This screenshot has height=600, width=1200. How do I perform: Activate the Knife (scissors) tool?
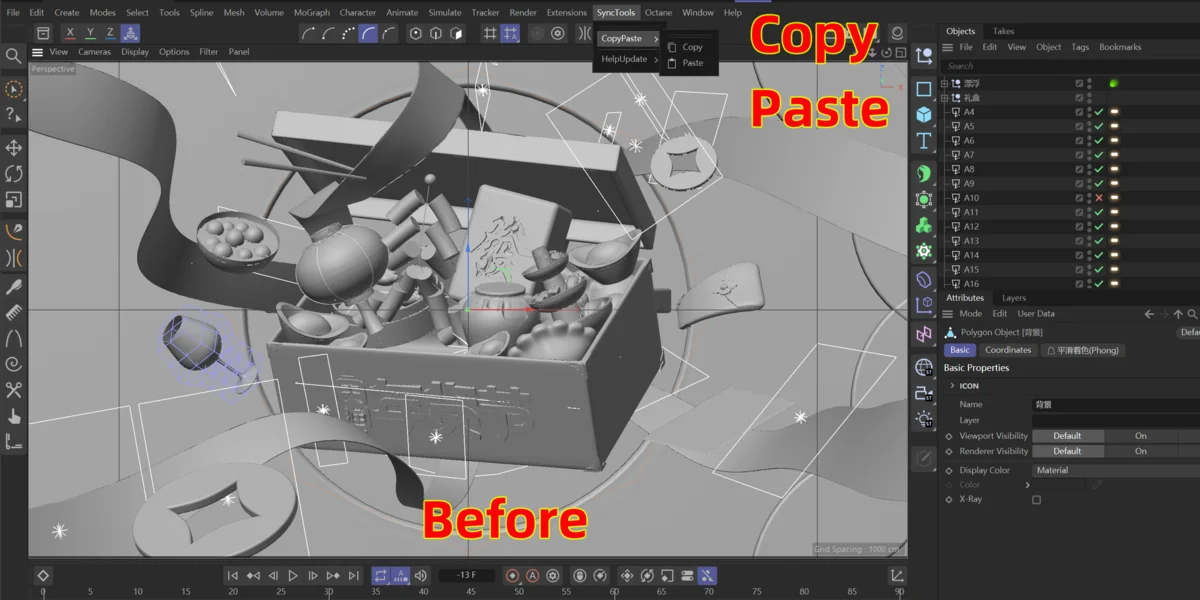14,389
